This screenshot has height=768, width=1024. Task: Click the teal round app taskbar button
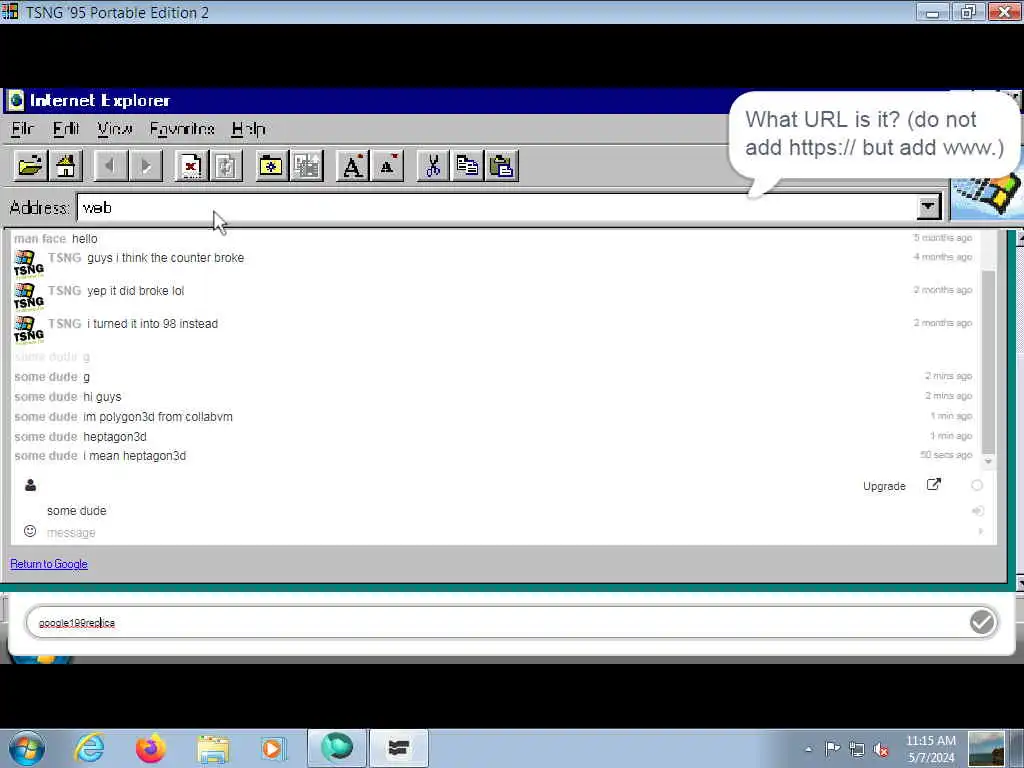337,748
